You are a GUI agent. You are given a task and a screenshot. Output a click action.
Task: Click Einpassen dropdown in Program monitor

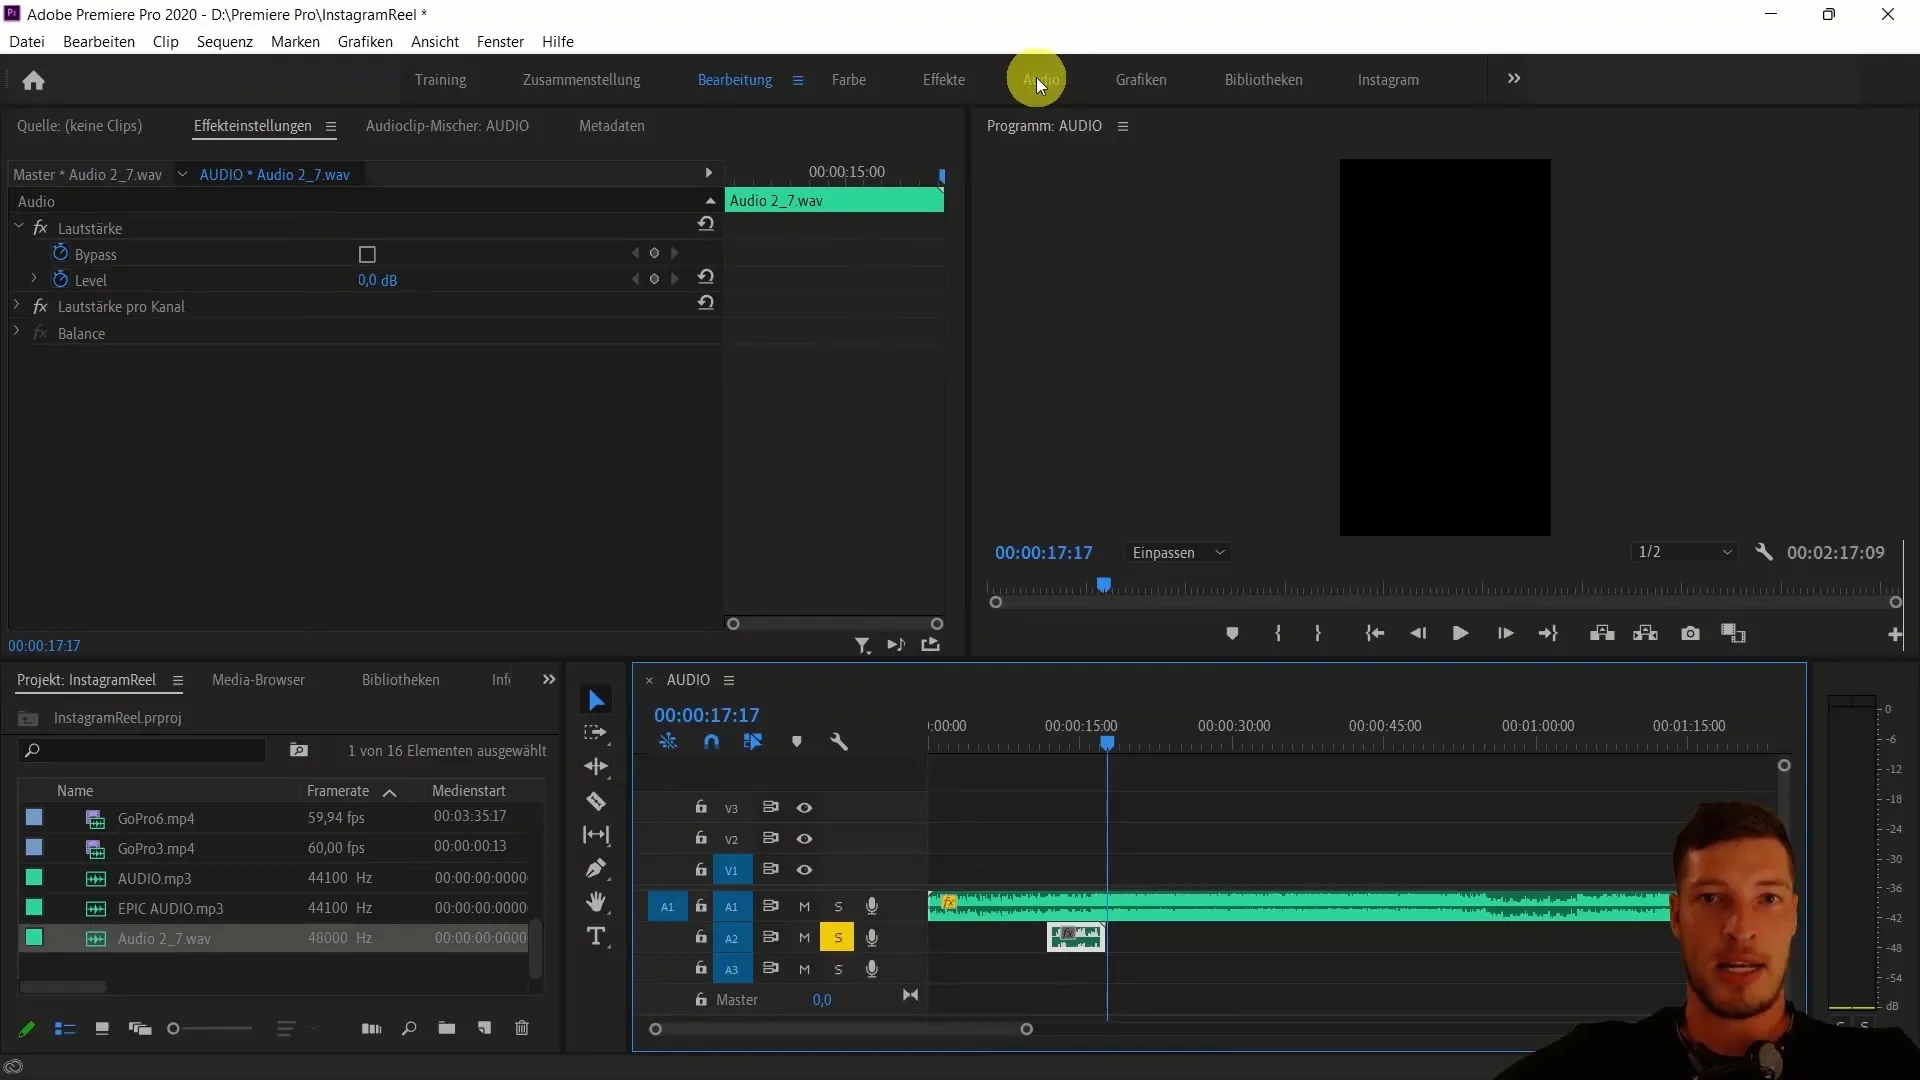1178,553
